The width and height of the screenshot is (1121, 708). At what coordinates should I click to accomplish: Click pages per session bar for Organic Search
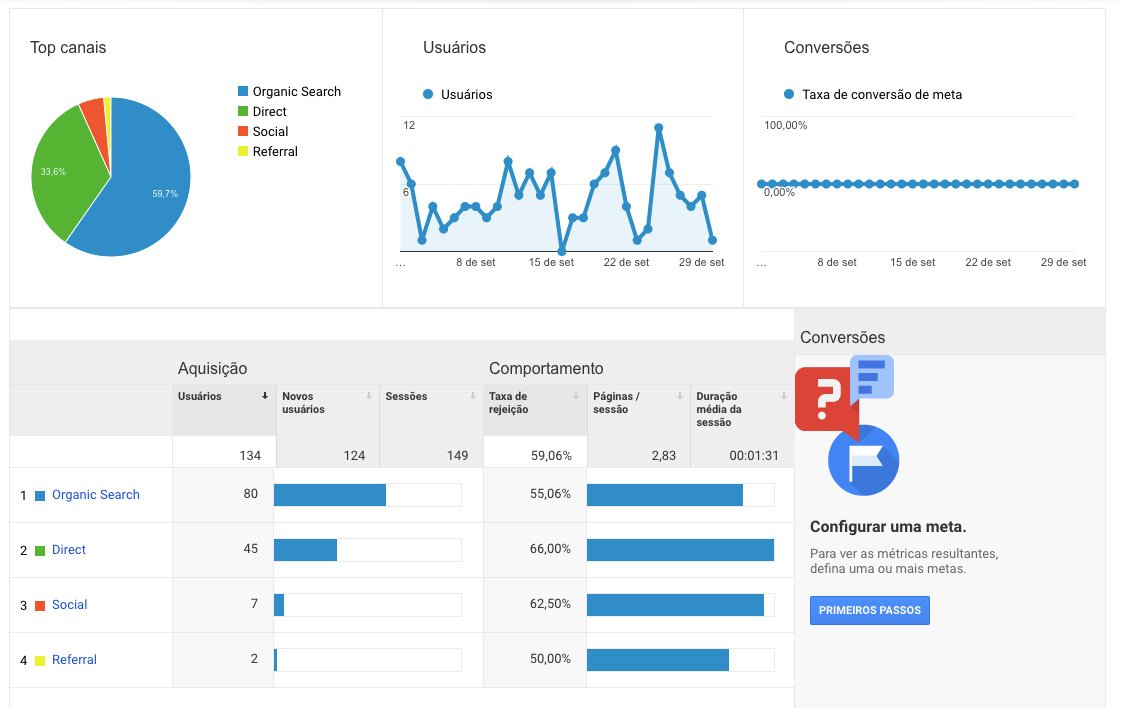[x=665, y=495]
